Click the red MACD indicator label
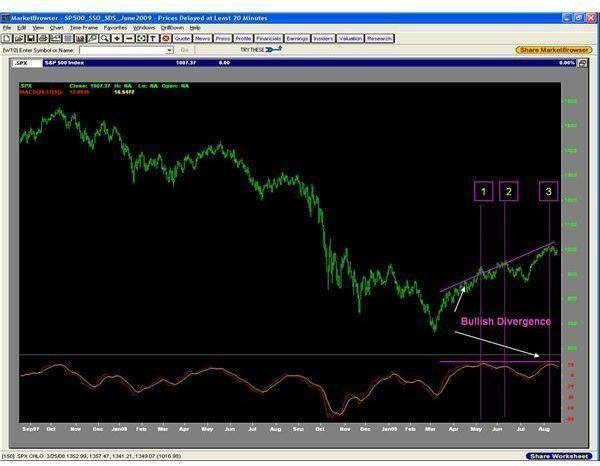The height and width of the screenshot is (466, 600). coord(41,92)
